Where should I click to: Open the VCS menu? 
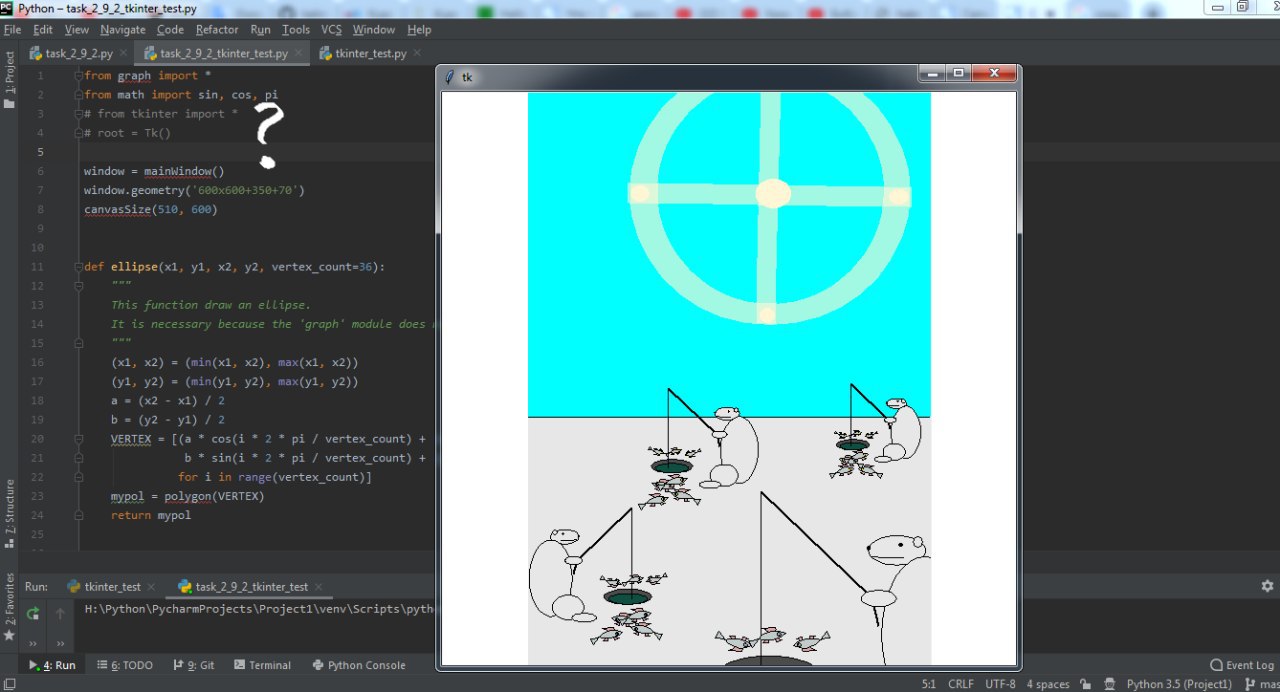point(331,30)
